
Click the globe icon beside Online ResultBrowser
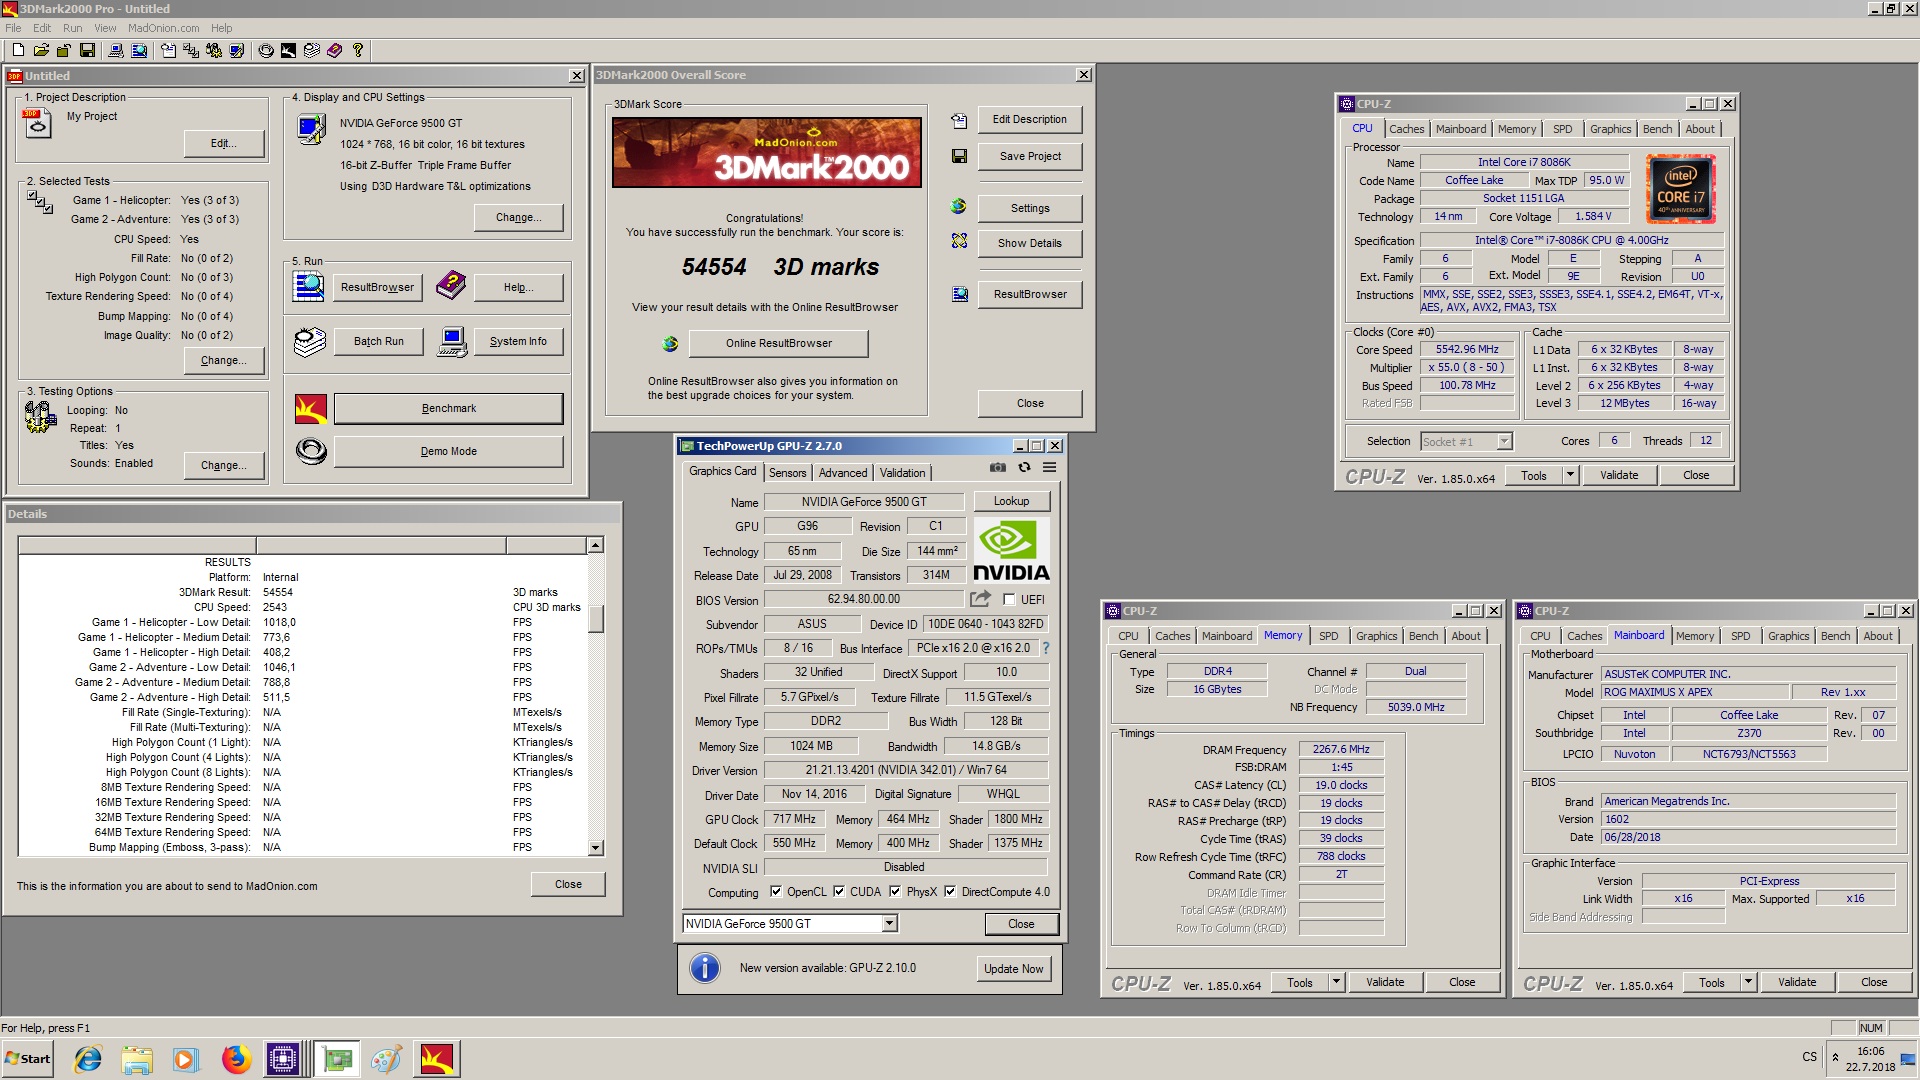tap(670, 344)
